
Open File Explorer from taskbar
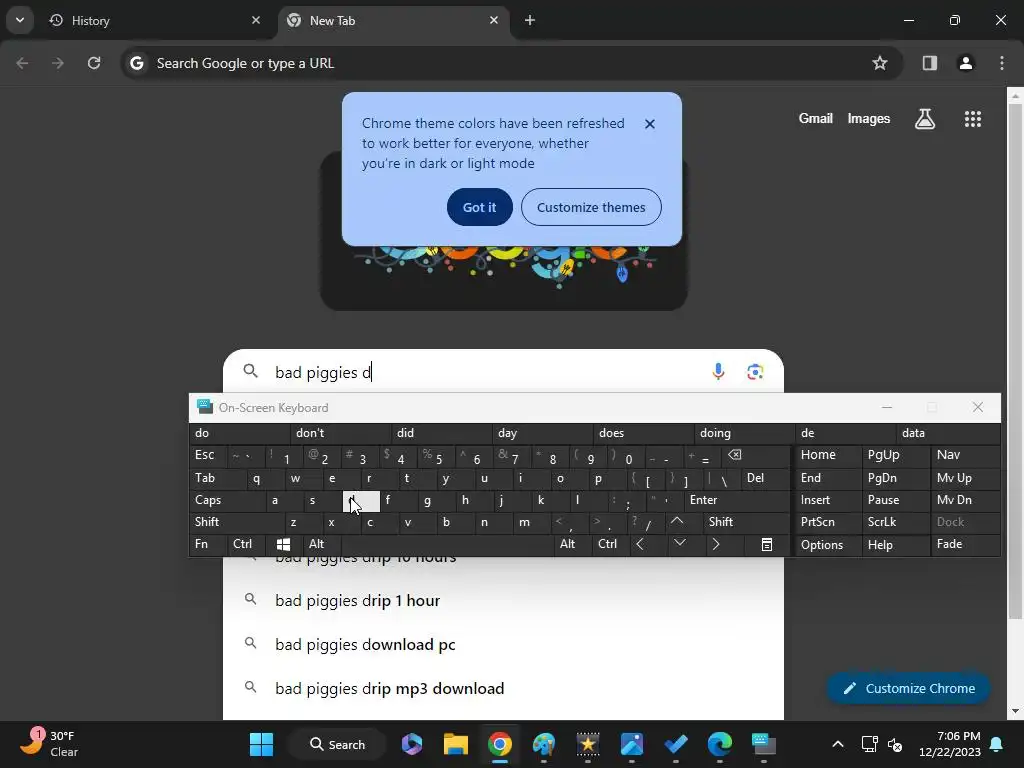455,744
